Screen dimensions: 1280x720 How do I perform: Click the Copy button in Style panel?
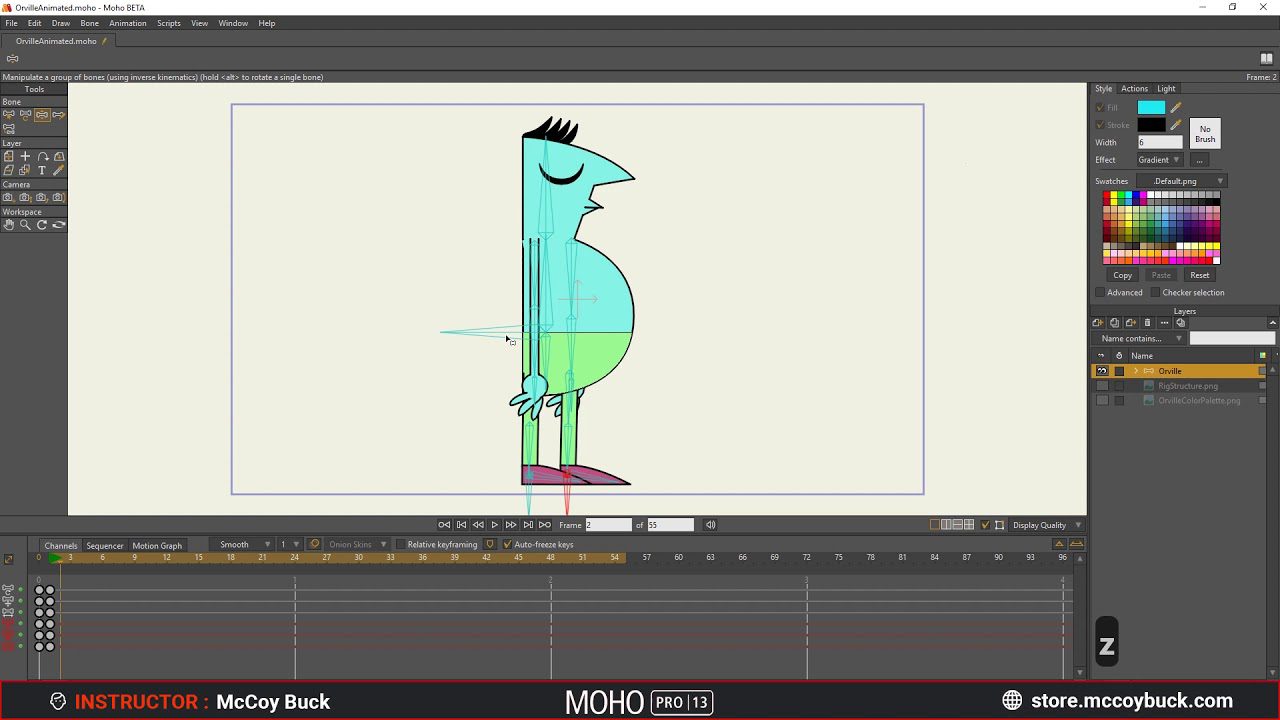pos(1123,275)
